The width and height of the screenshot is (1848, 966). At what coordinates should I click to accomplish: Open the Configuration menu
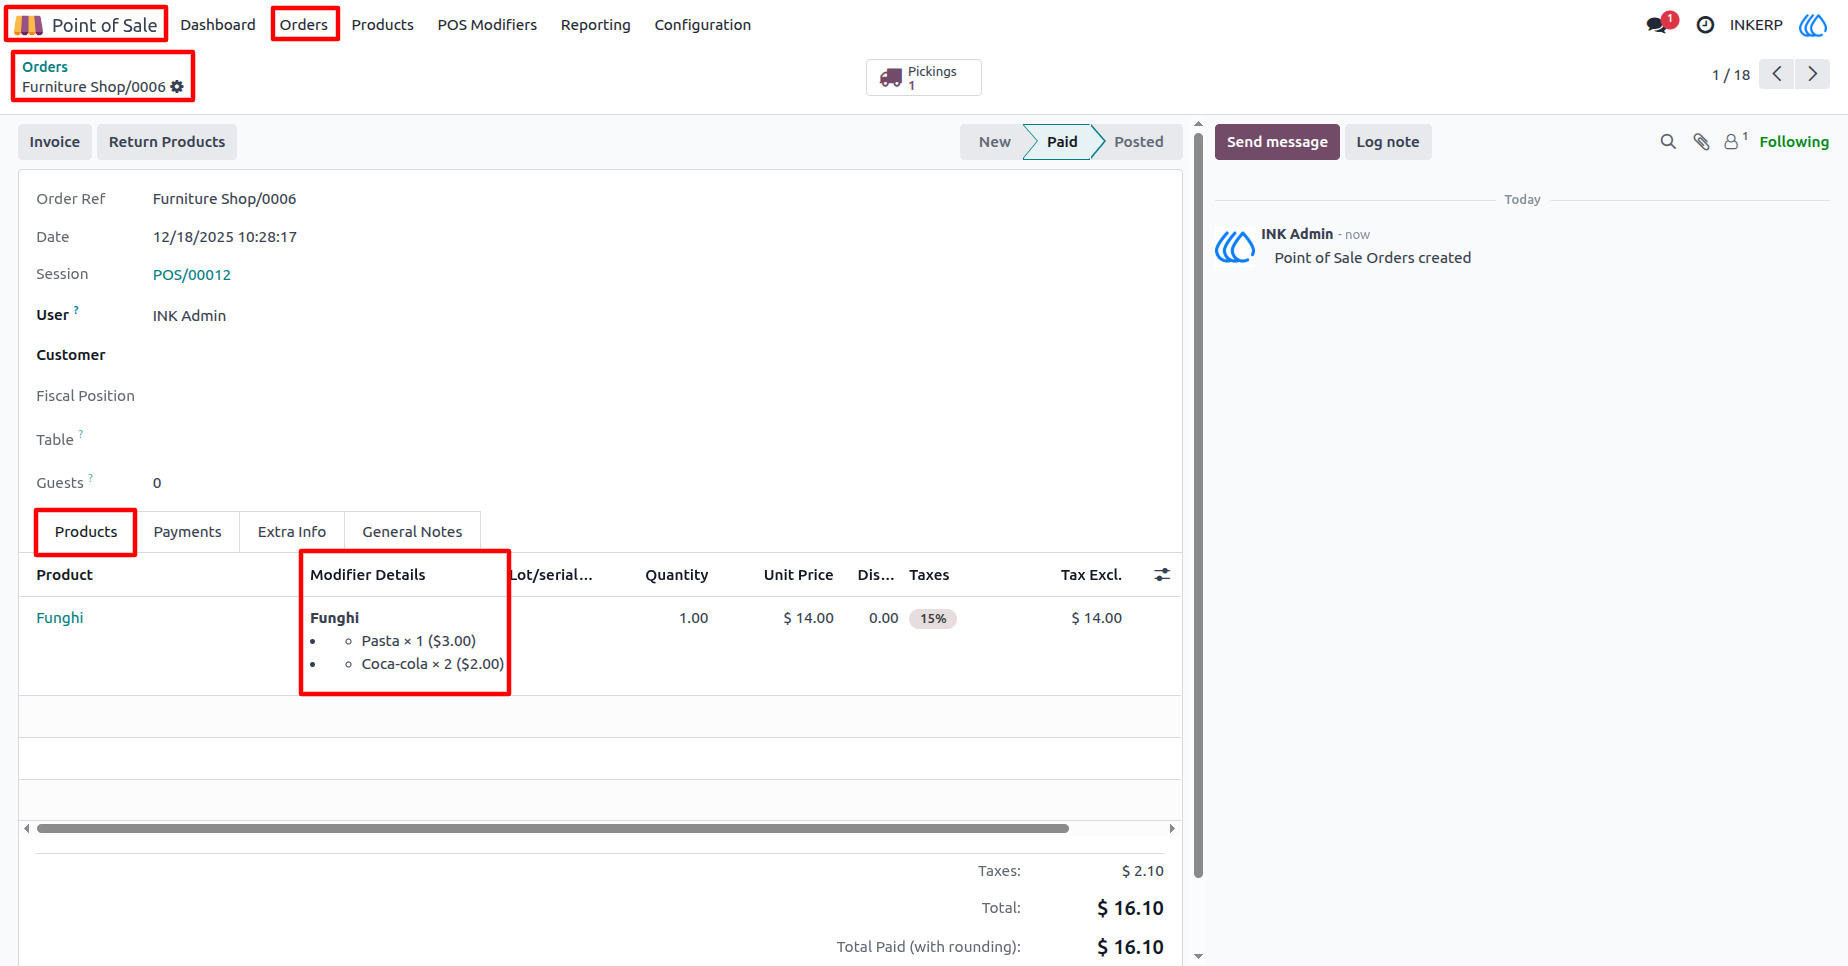(702, 25)
